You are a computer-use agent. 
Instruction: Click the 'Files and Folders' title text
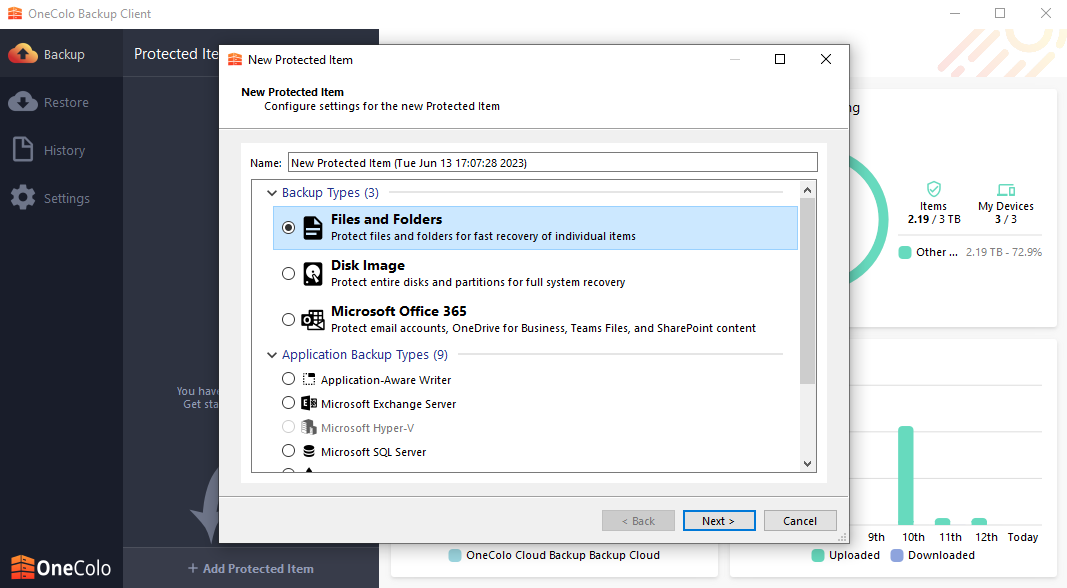click(387, 219)
